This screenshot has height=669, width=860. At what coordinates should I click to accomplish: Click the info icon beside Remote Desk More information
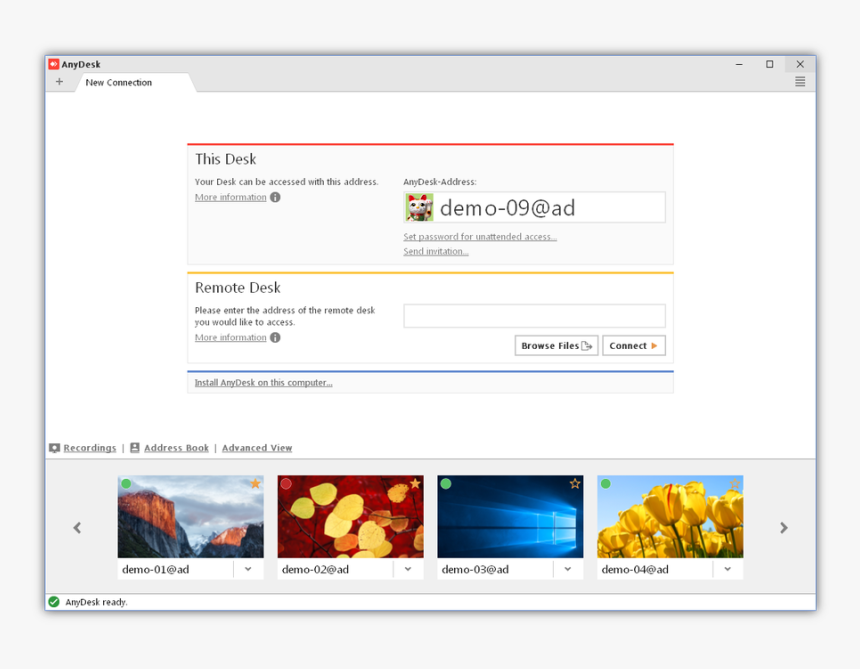[273, 338]
